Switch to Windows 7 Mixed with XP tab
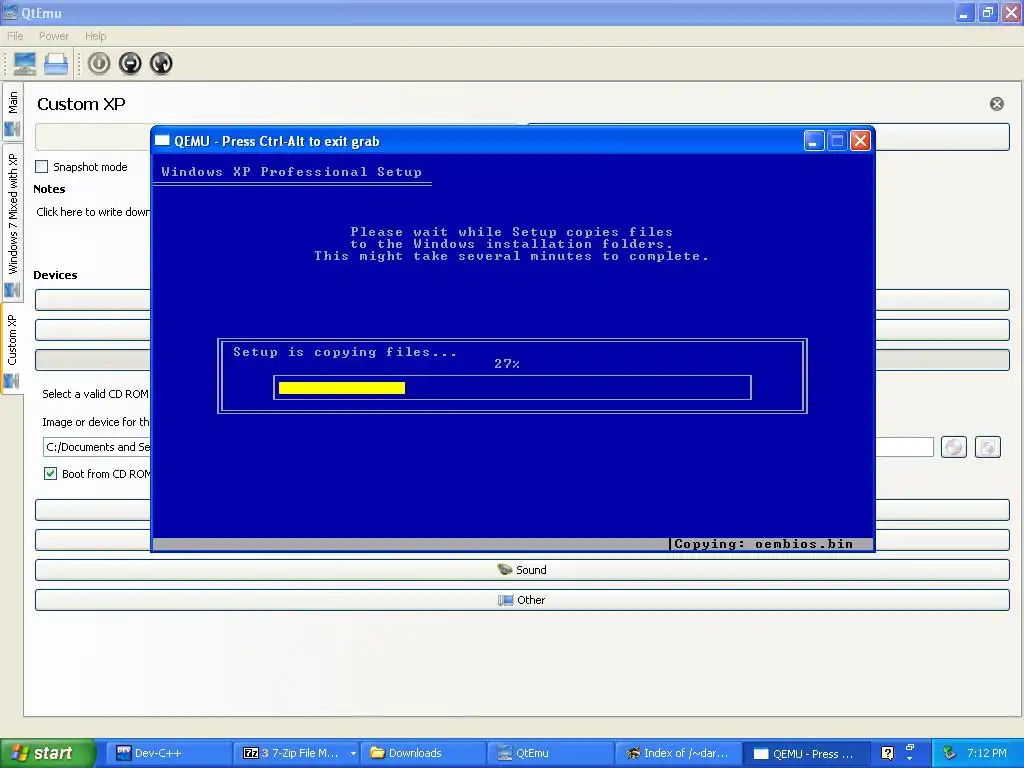The height and width of the screenshot is (768, 1024). click(12, 222)
